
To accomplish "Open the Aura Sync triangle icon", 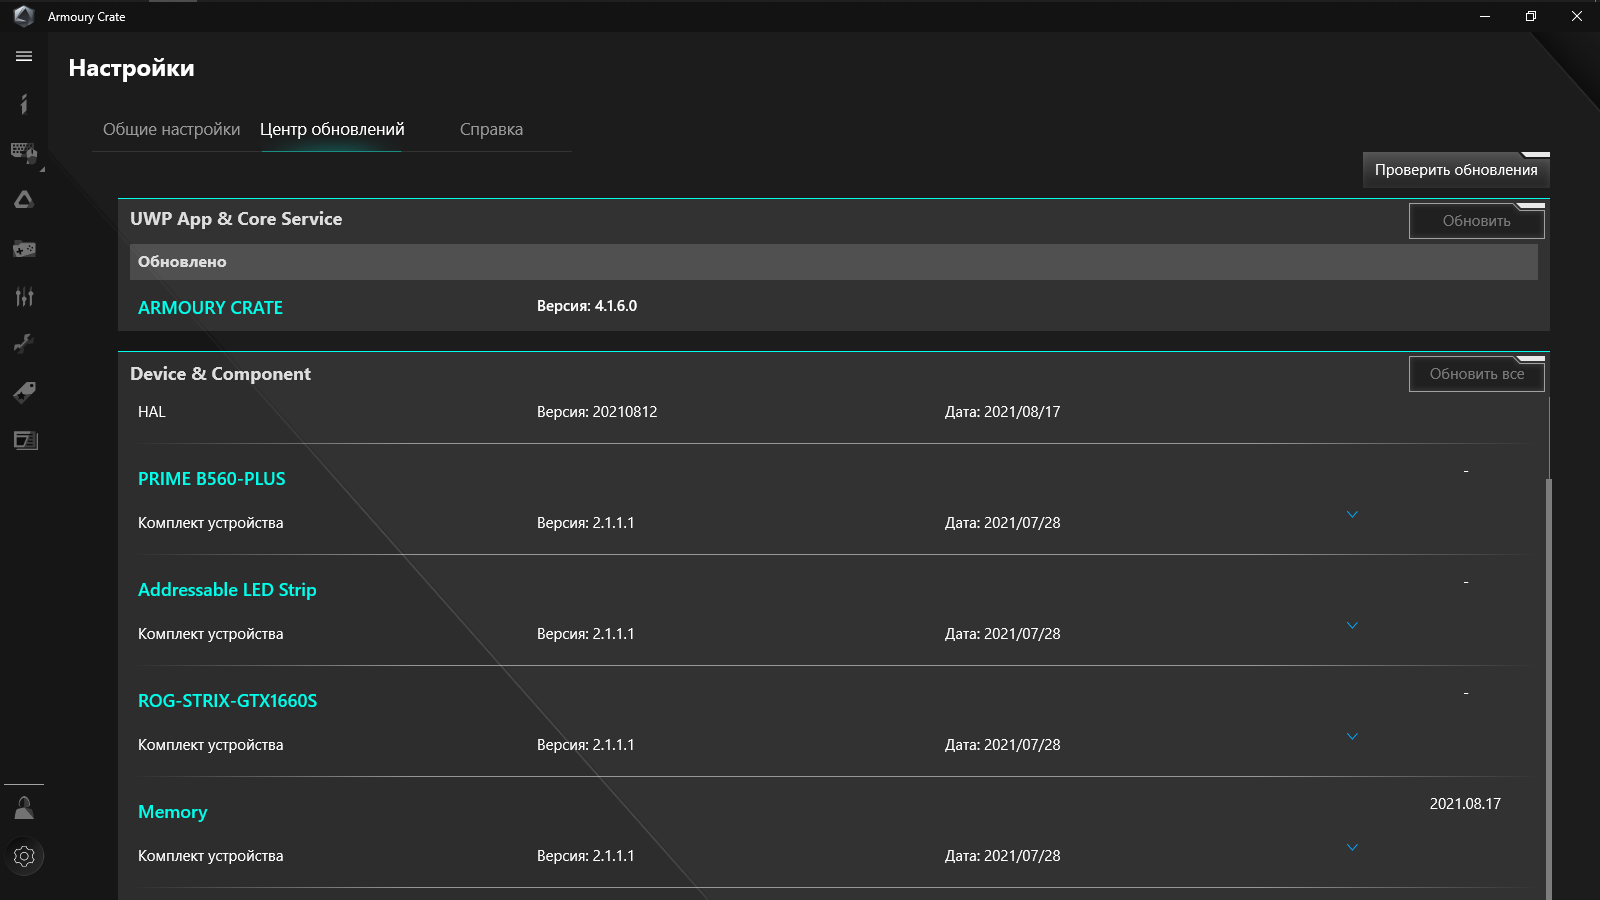I will (24, 200).
